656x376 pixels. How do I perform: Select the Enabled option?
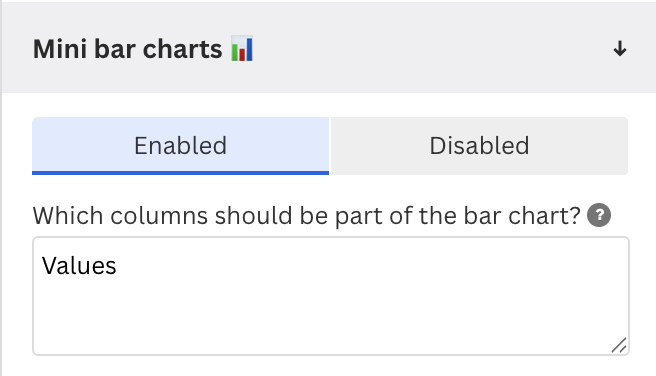tap(180, 146)
